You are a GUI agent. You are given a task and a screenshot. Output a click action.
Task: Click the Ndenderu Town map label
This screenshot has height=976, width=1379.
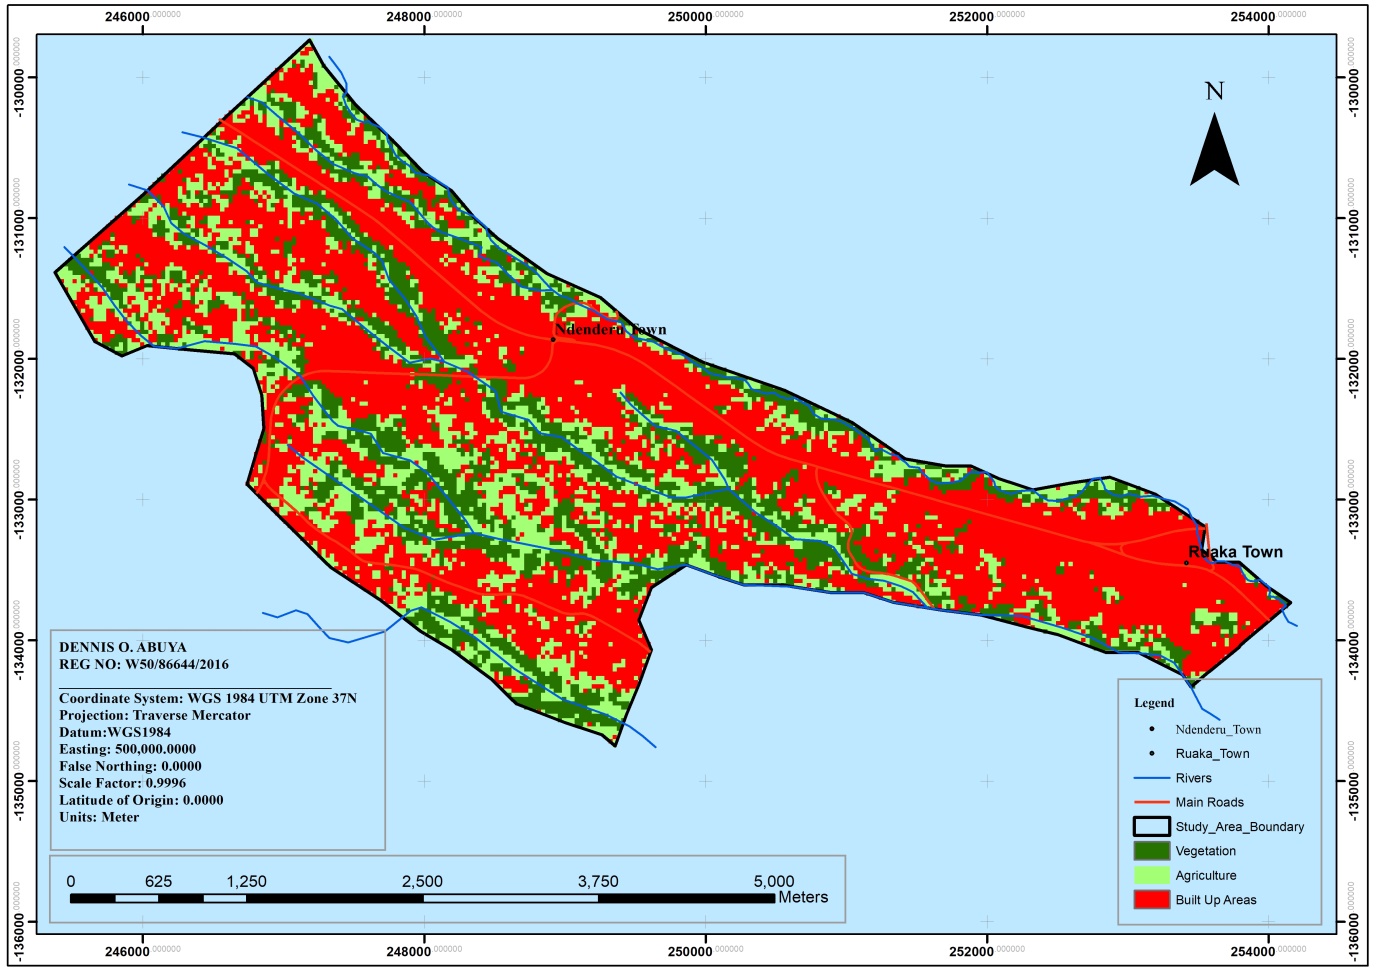610,329
